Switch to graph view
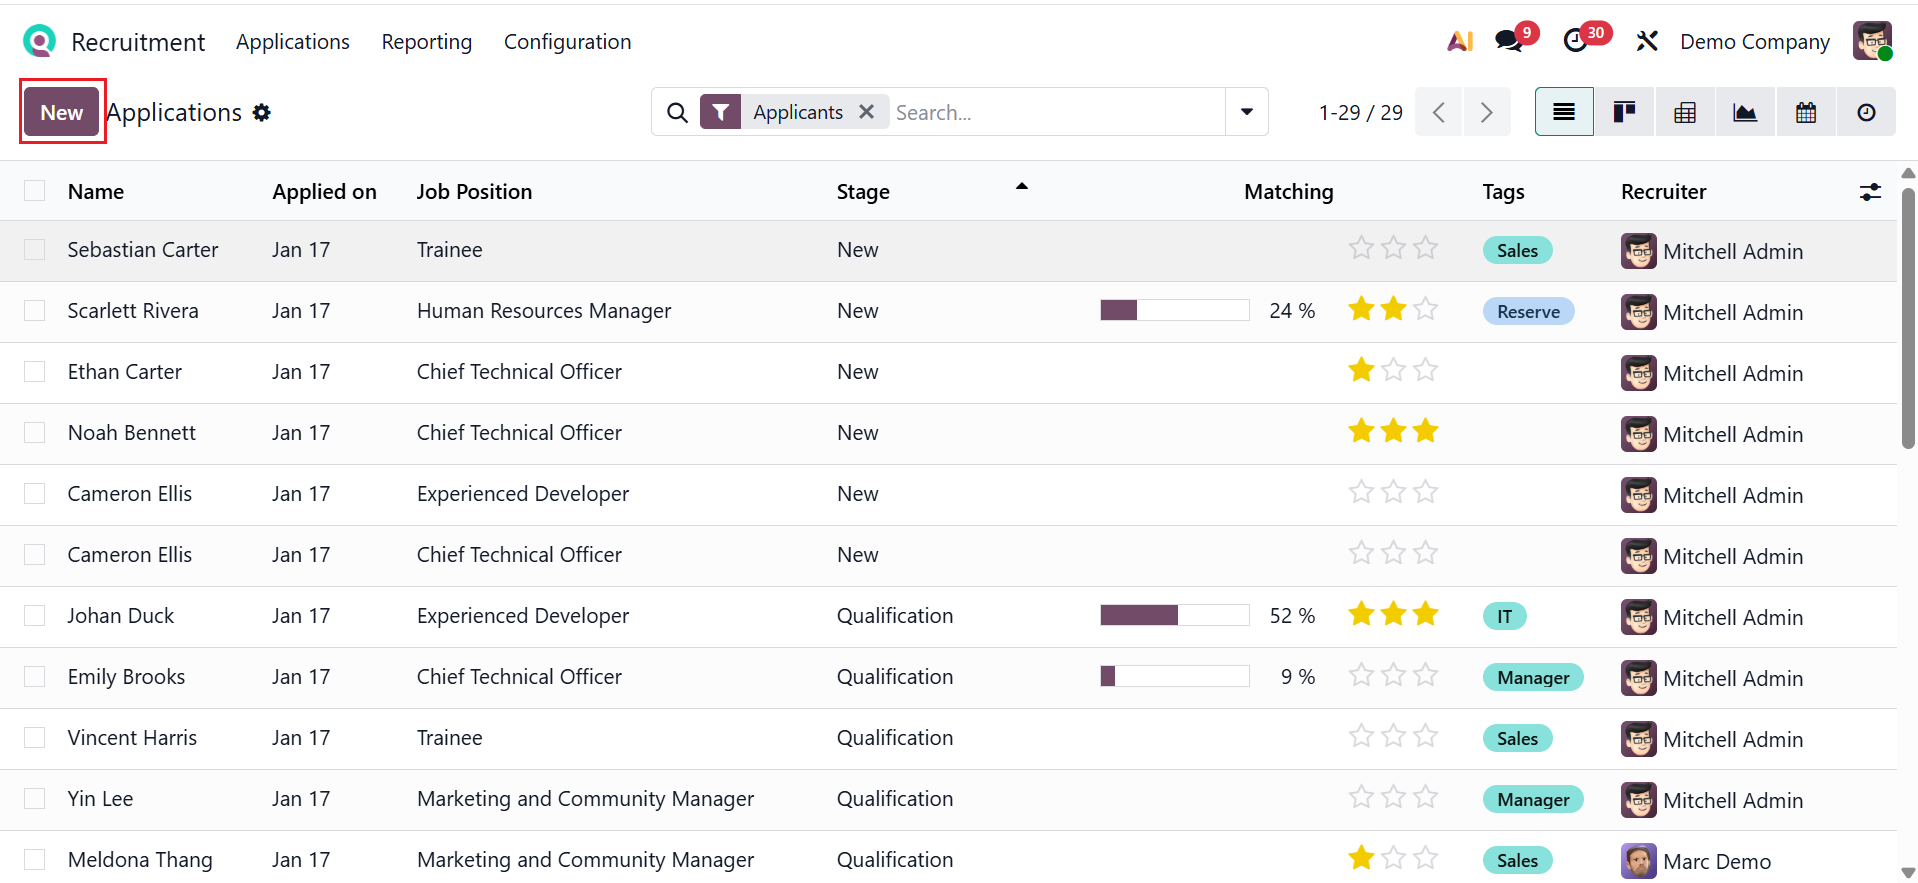 click(1745, 112)
